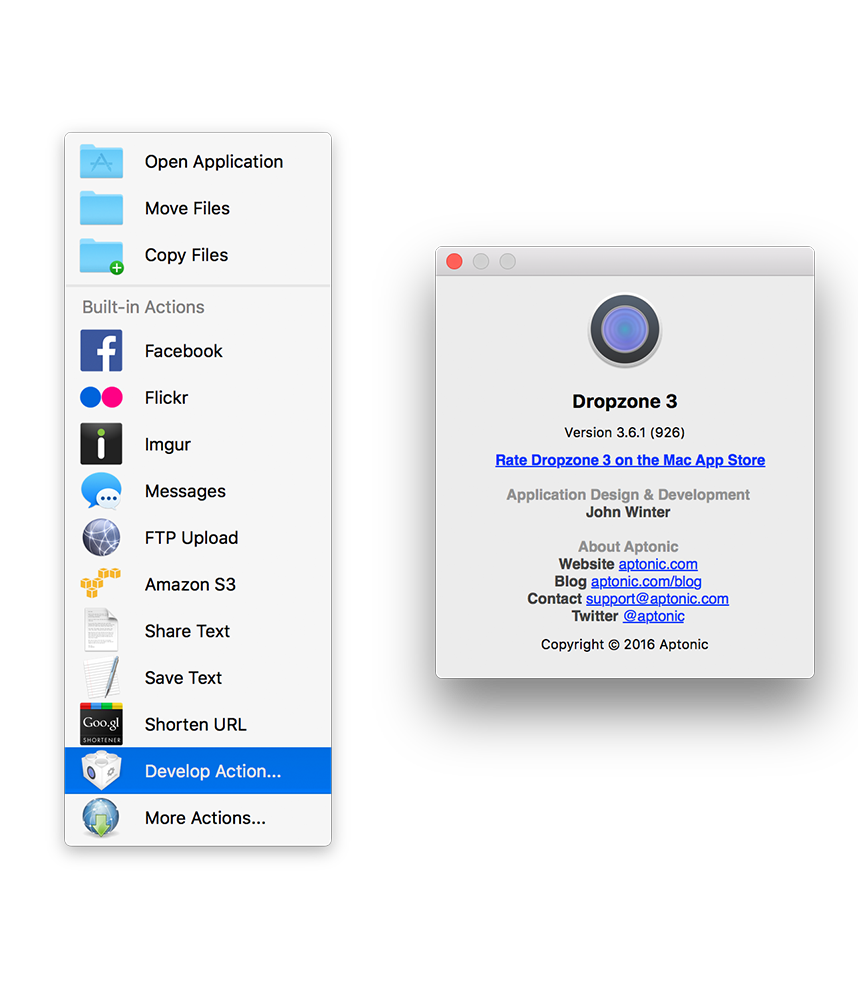Click the John Winter name text
Screen dimensions: 858x988
pyautogui.click(x=627, y=512)
